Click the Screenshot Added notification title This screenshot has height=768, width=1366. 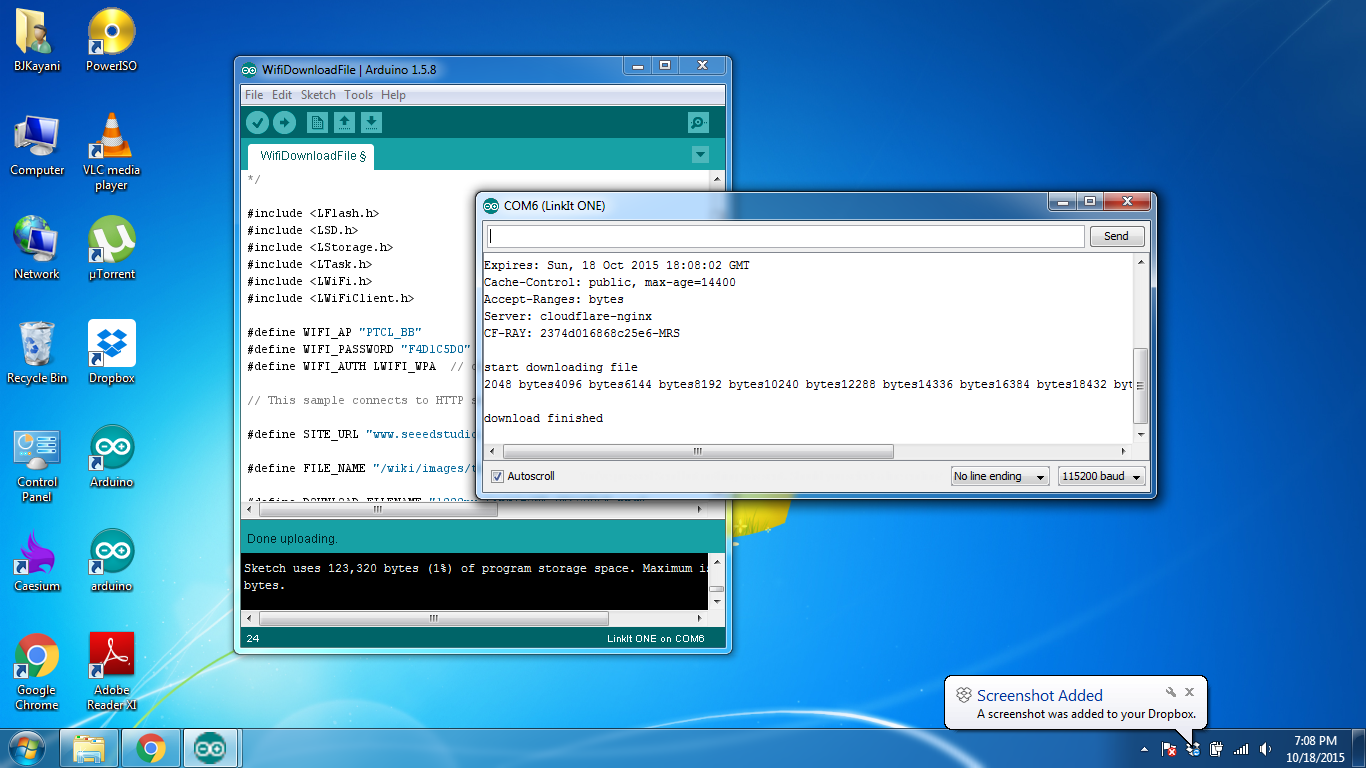[x=1039, y=696]
